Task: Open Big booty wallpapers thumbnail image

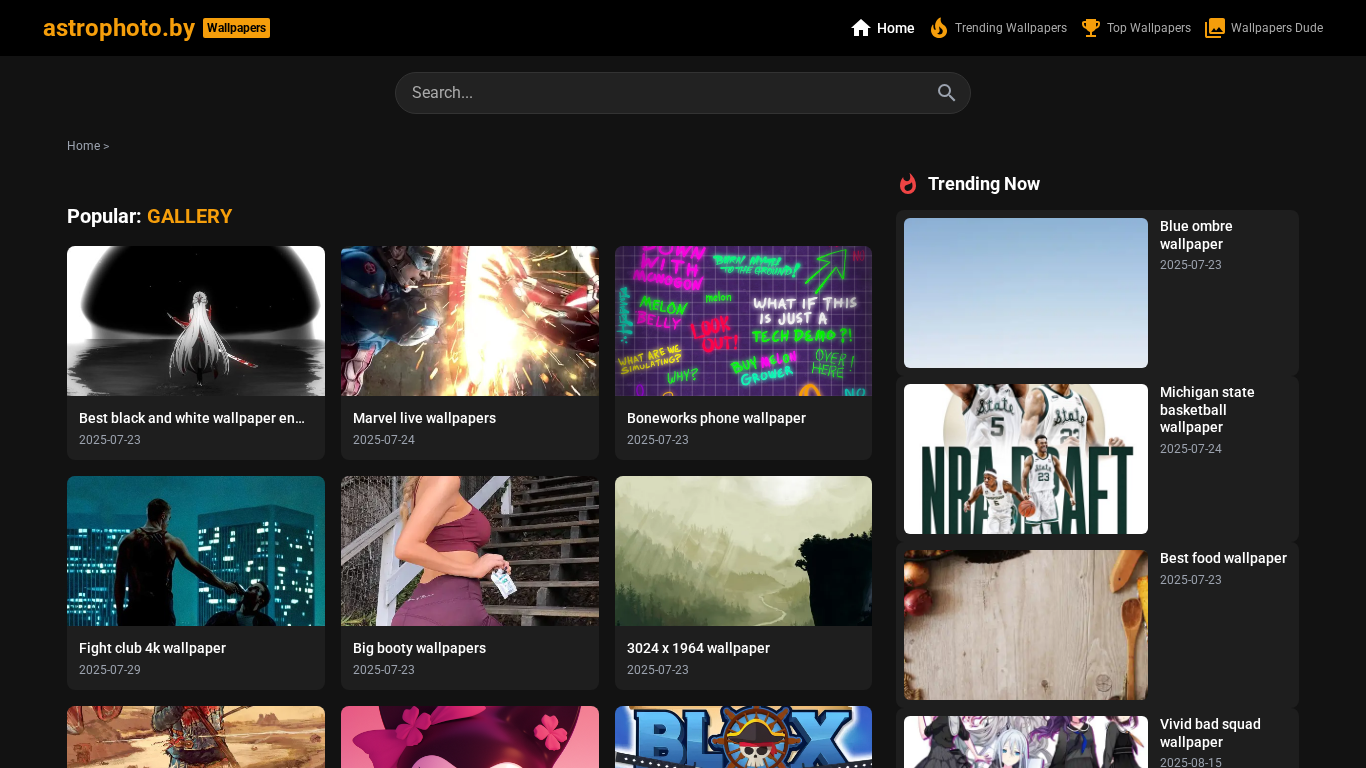Action: click(x=470, y=551)
